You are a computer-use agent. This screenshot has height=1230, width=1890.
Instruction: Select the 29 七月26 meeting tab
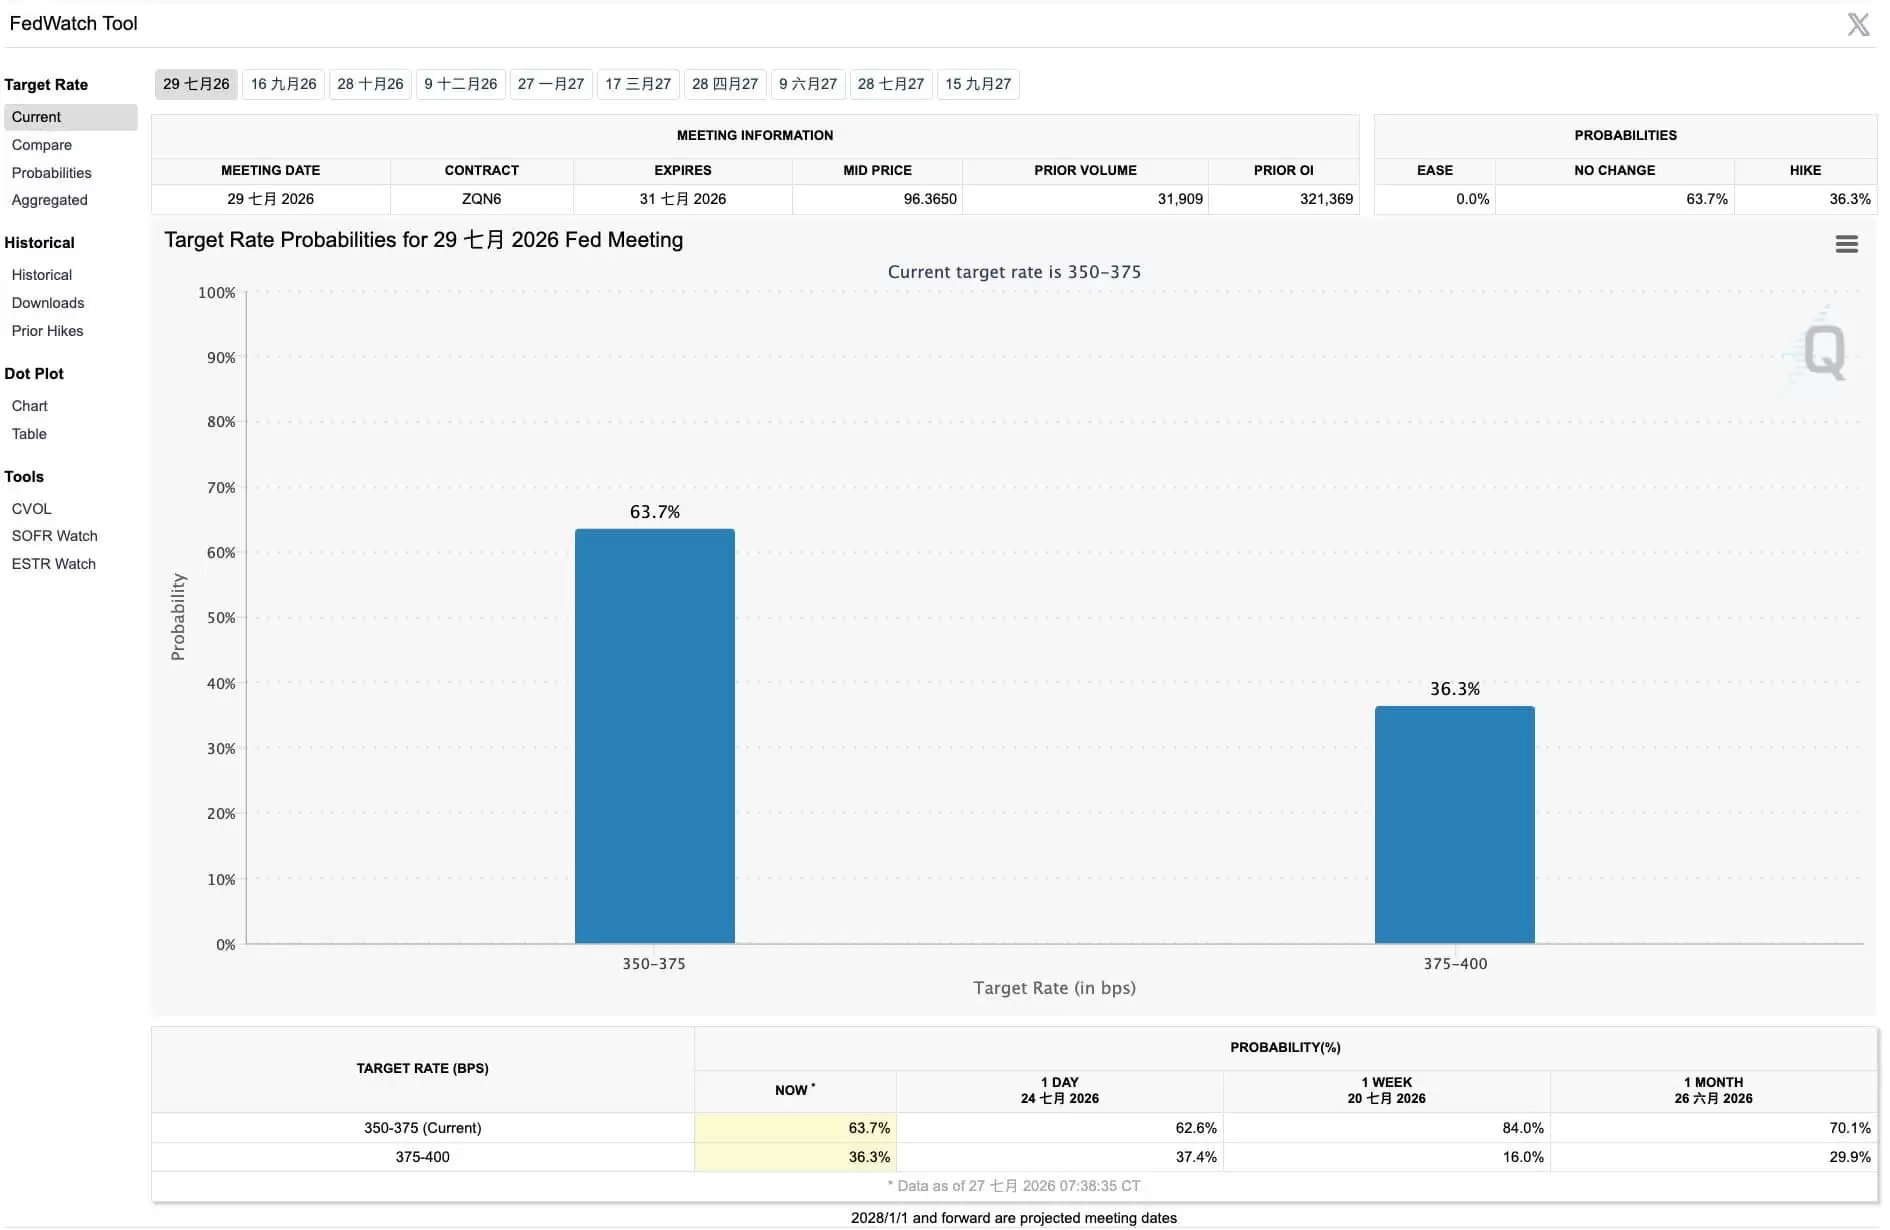(196, 84)
